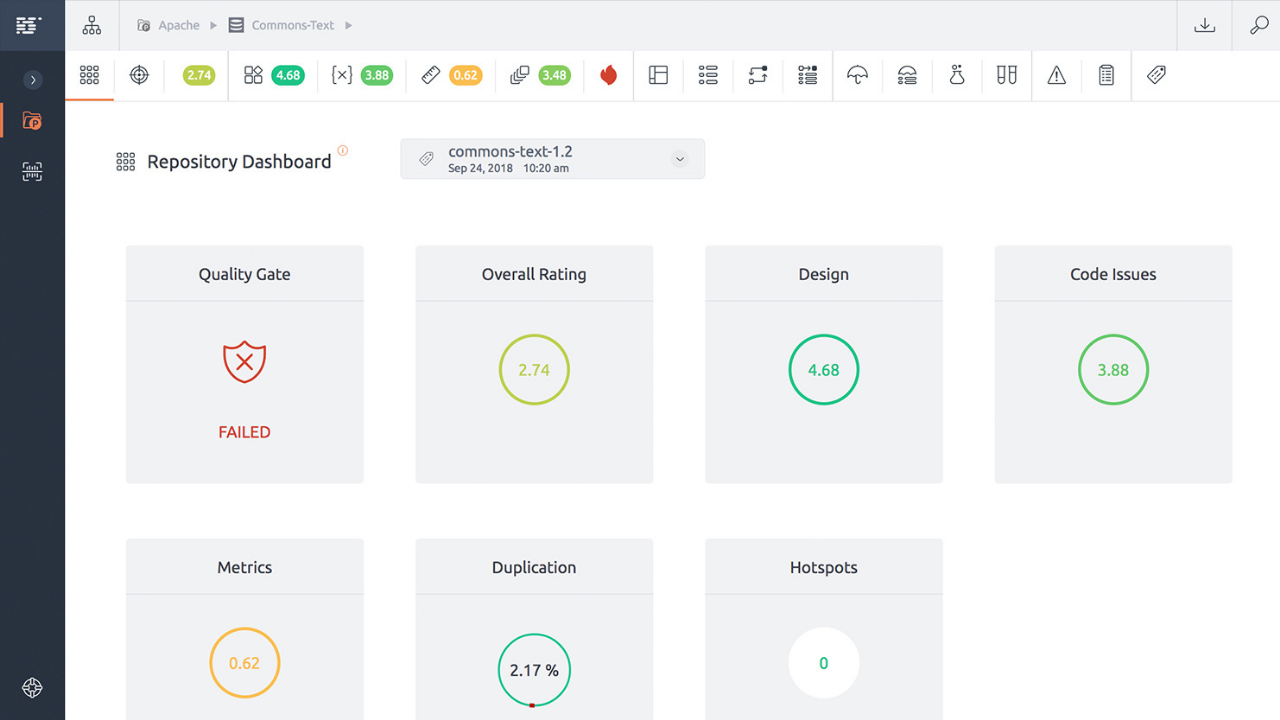1280x720 pixels.
Task: Click the warning triangle toolbar icon
Action: (1056, 75)
